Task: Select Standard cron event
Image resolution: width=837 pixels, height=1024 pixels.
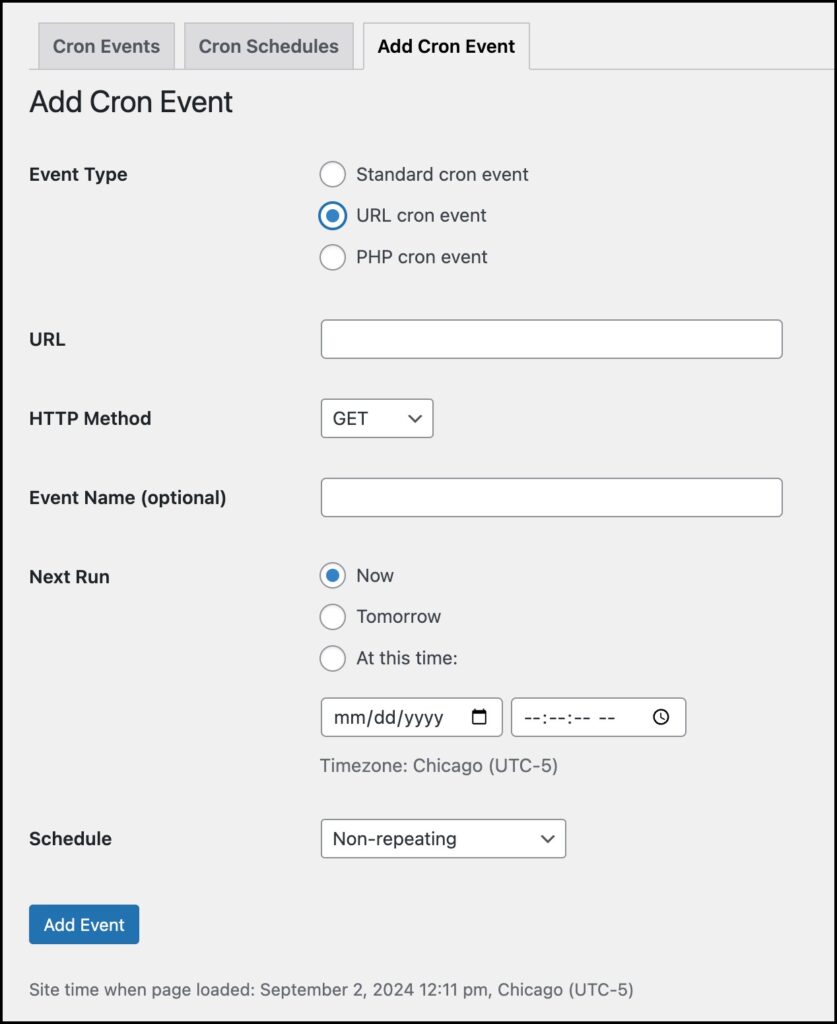Action: (332, 174)
